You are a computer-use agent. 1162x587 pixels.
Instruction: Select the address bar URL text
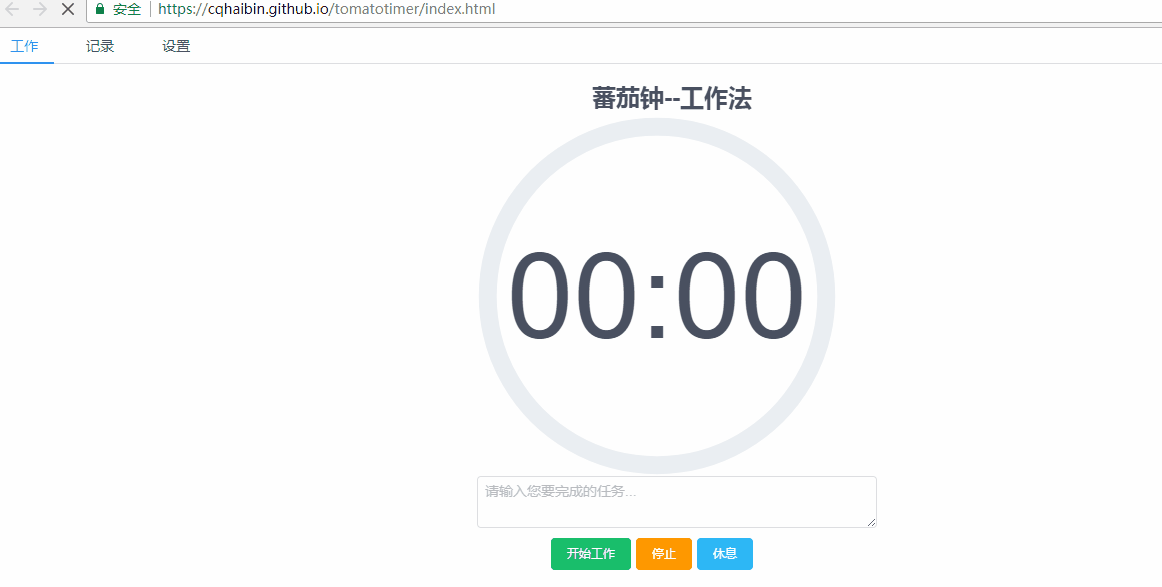(325, 9)
